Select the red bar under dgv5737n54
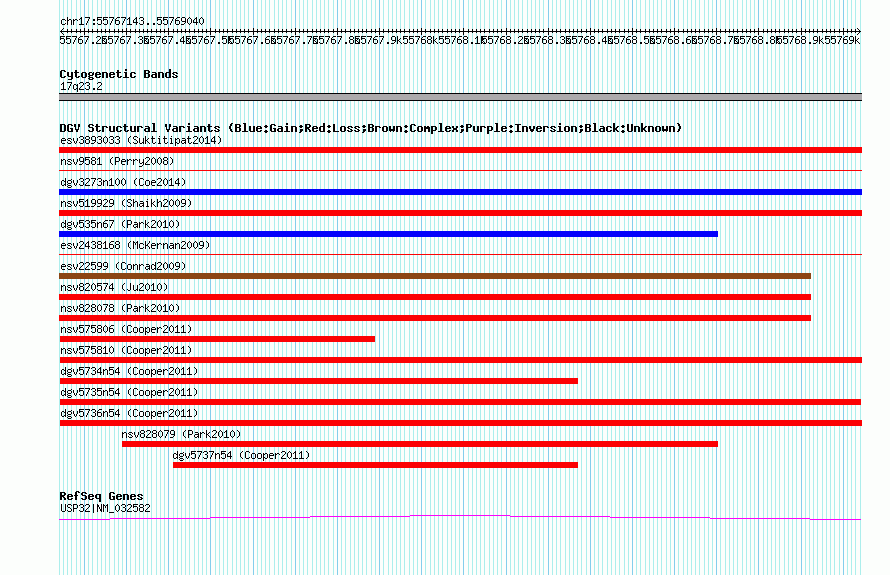 (375, 465)
